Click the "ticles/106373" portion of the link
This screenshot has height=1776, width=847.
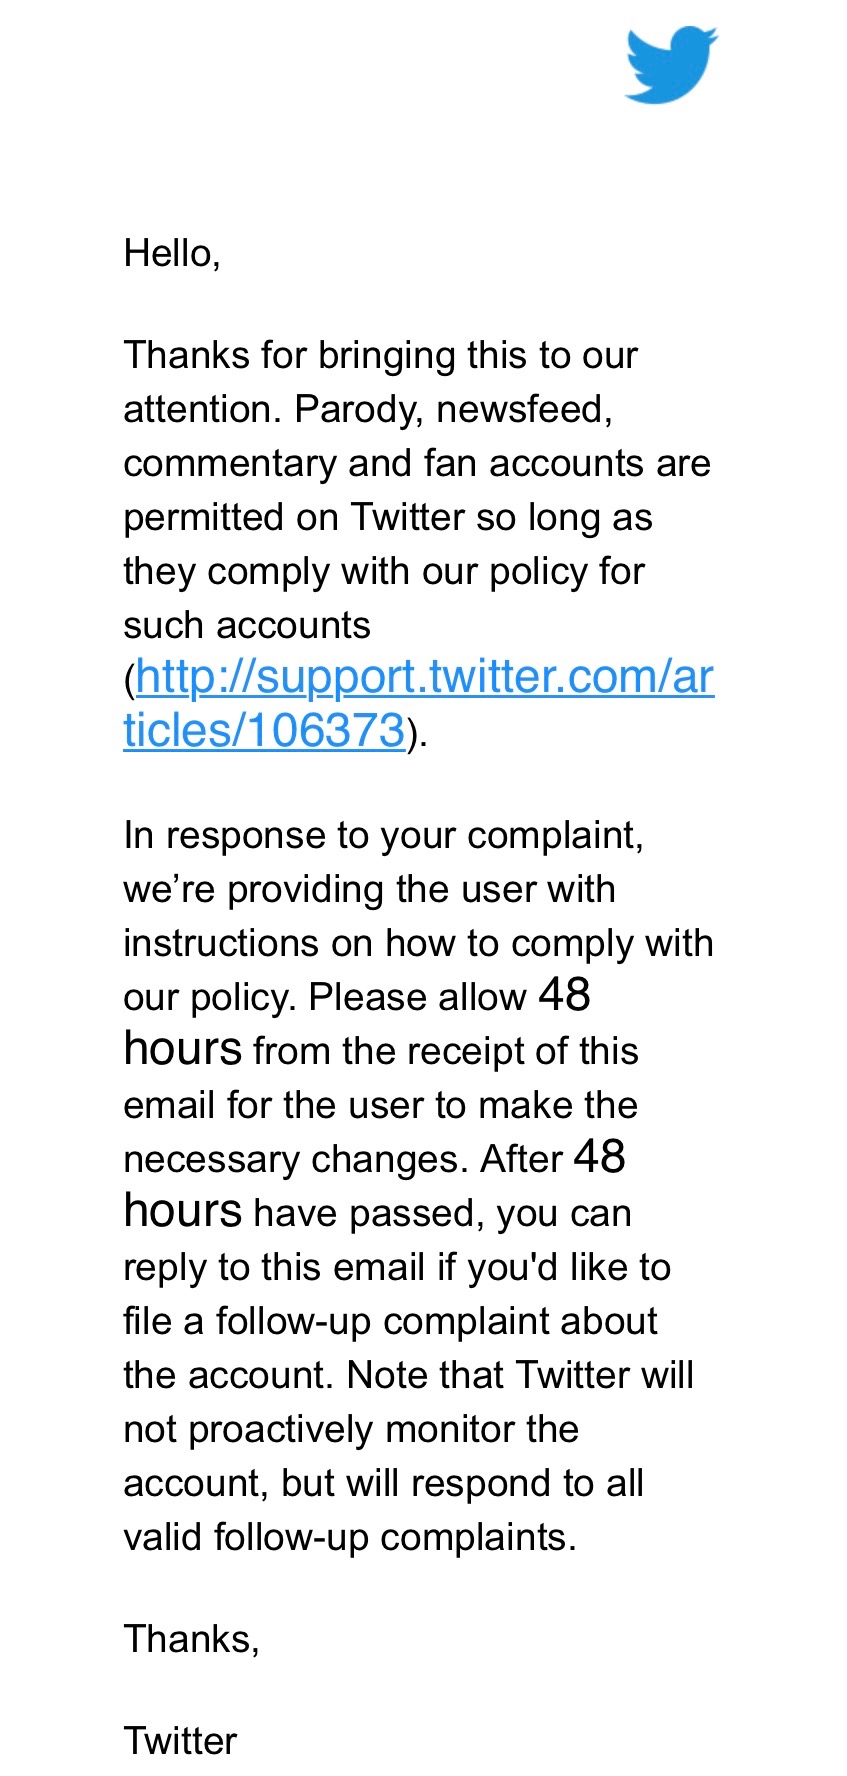(264, 731)
